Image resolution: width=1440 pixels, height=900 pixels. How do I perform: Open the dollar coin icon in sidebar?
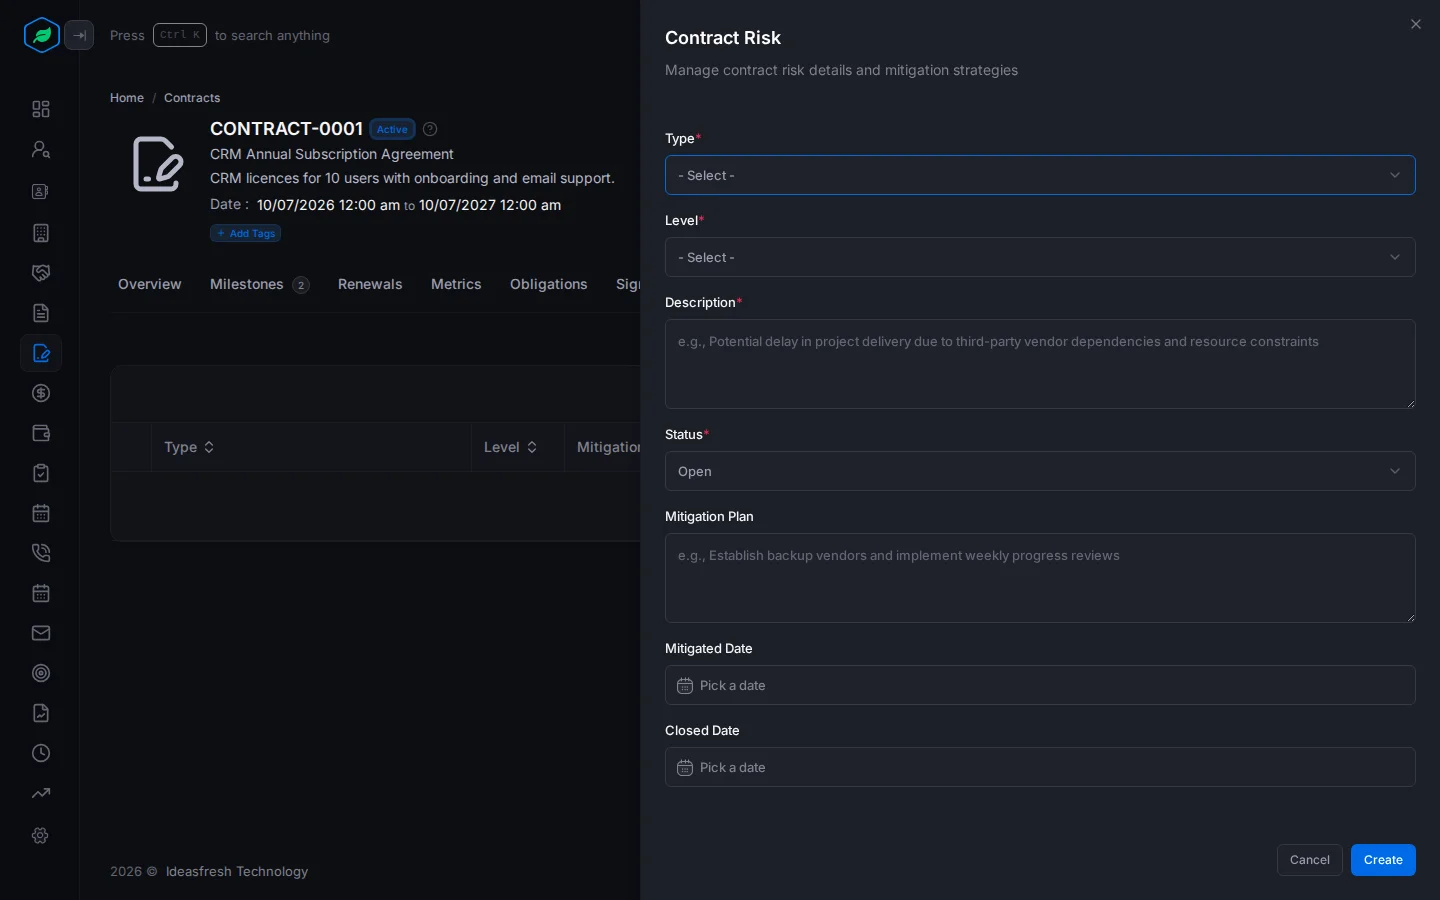click(41, 393)
